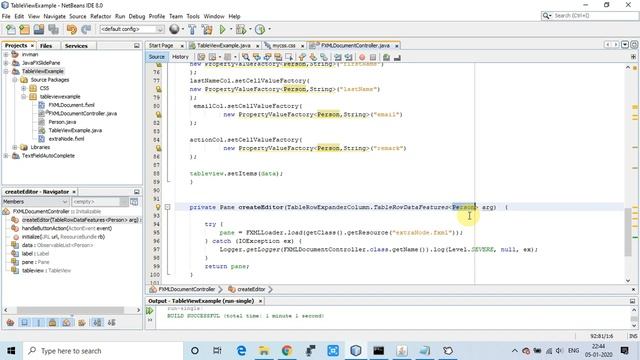The width and height of the screenshot is (640, 360).
Task: Toggle Show Static Members filter in Navigator
Action: [x=39, y=323]
